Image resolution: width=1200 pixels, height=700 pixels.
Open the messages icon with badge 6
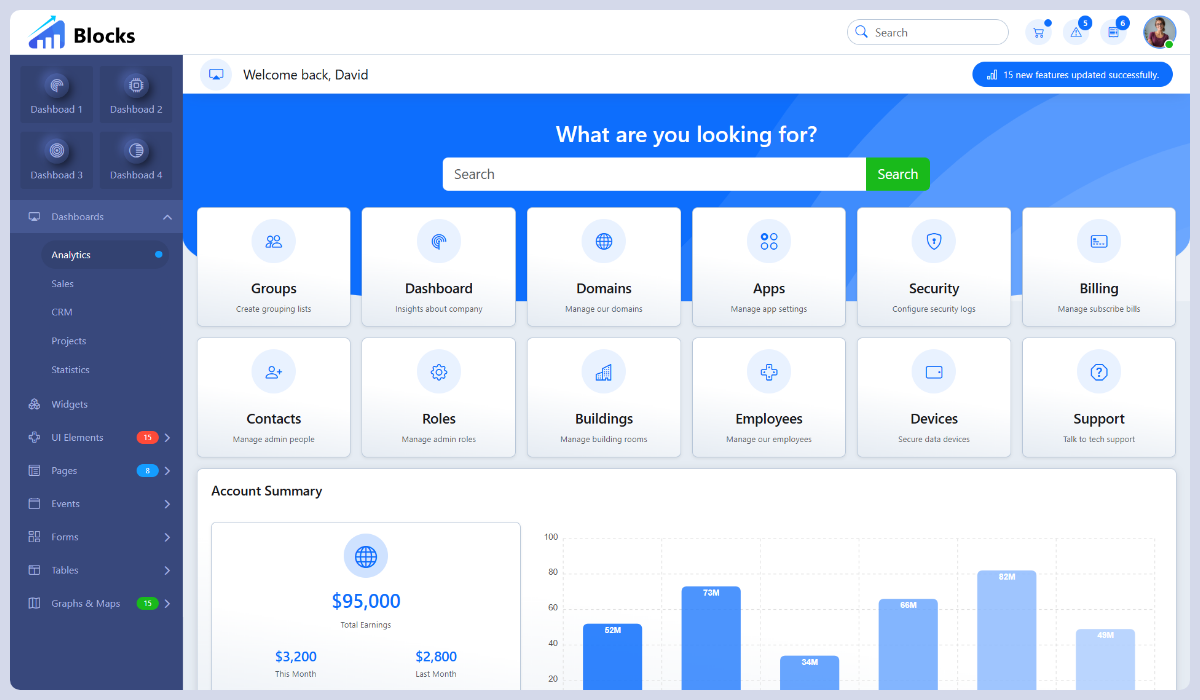(1112, 31)
